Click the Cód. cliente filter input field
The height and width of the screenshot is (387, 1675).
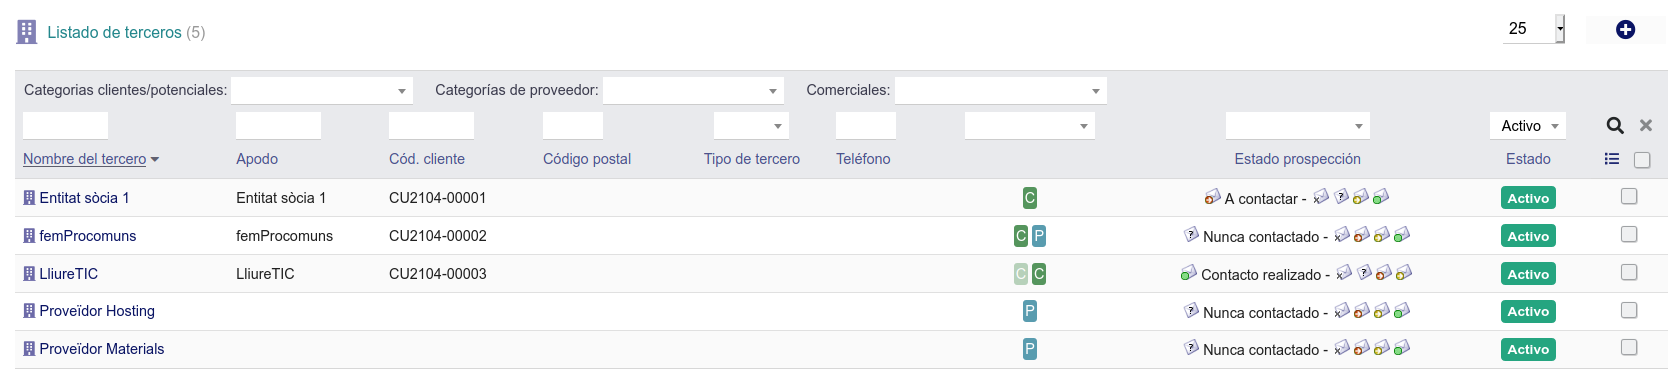[431, 126]
